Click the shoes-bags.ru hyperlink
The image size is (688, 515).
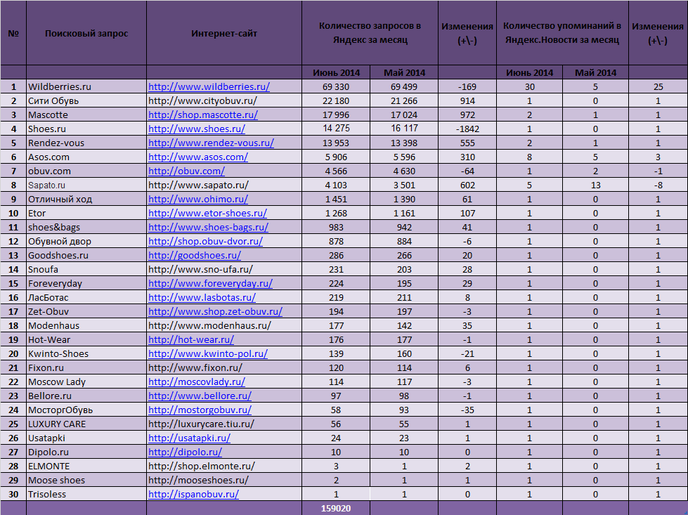click(208, 227)
